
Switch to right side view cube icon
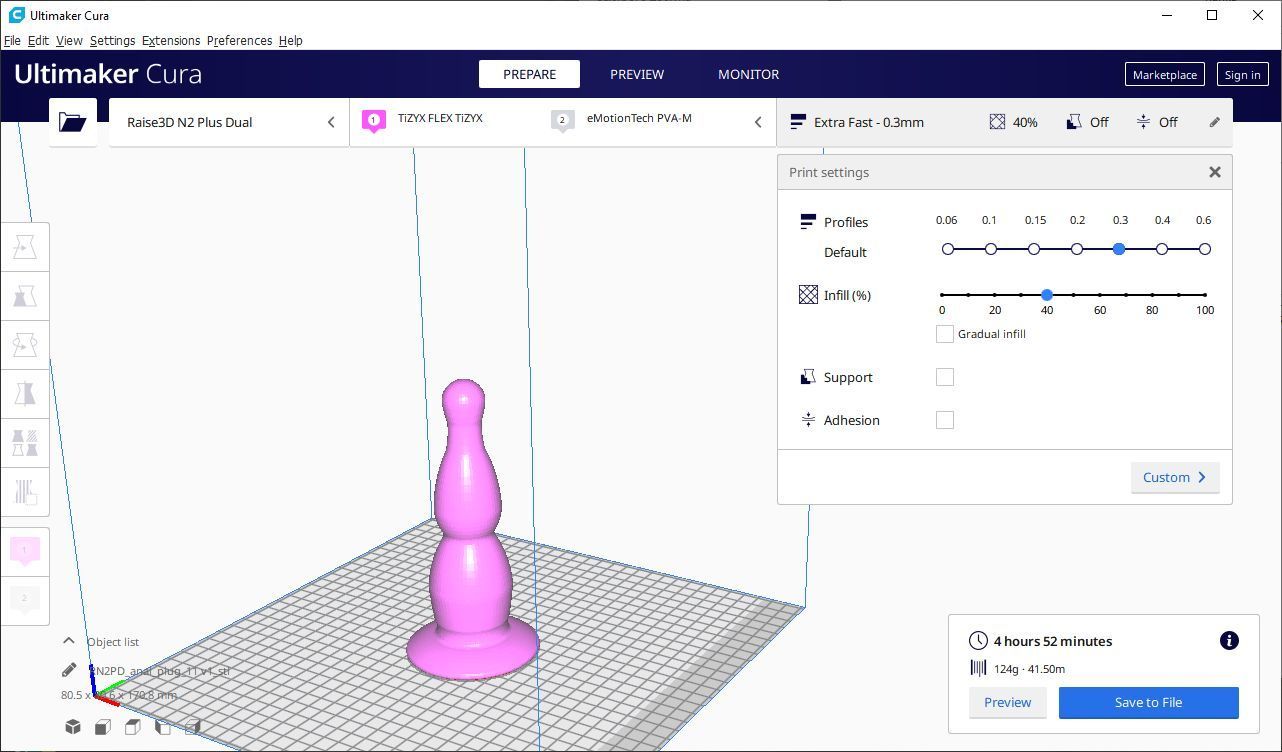[192, 727]
